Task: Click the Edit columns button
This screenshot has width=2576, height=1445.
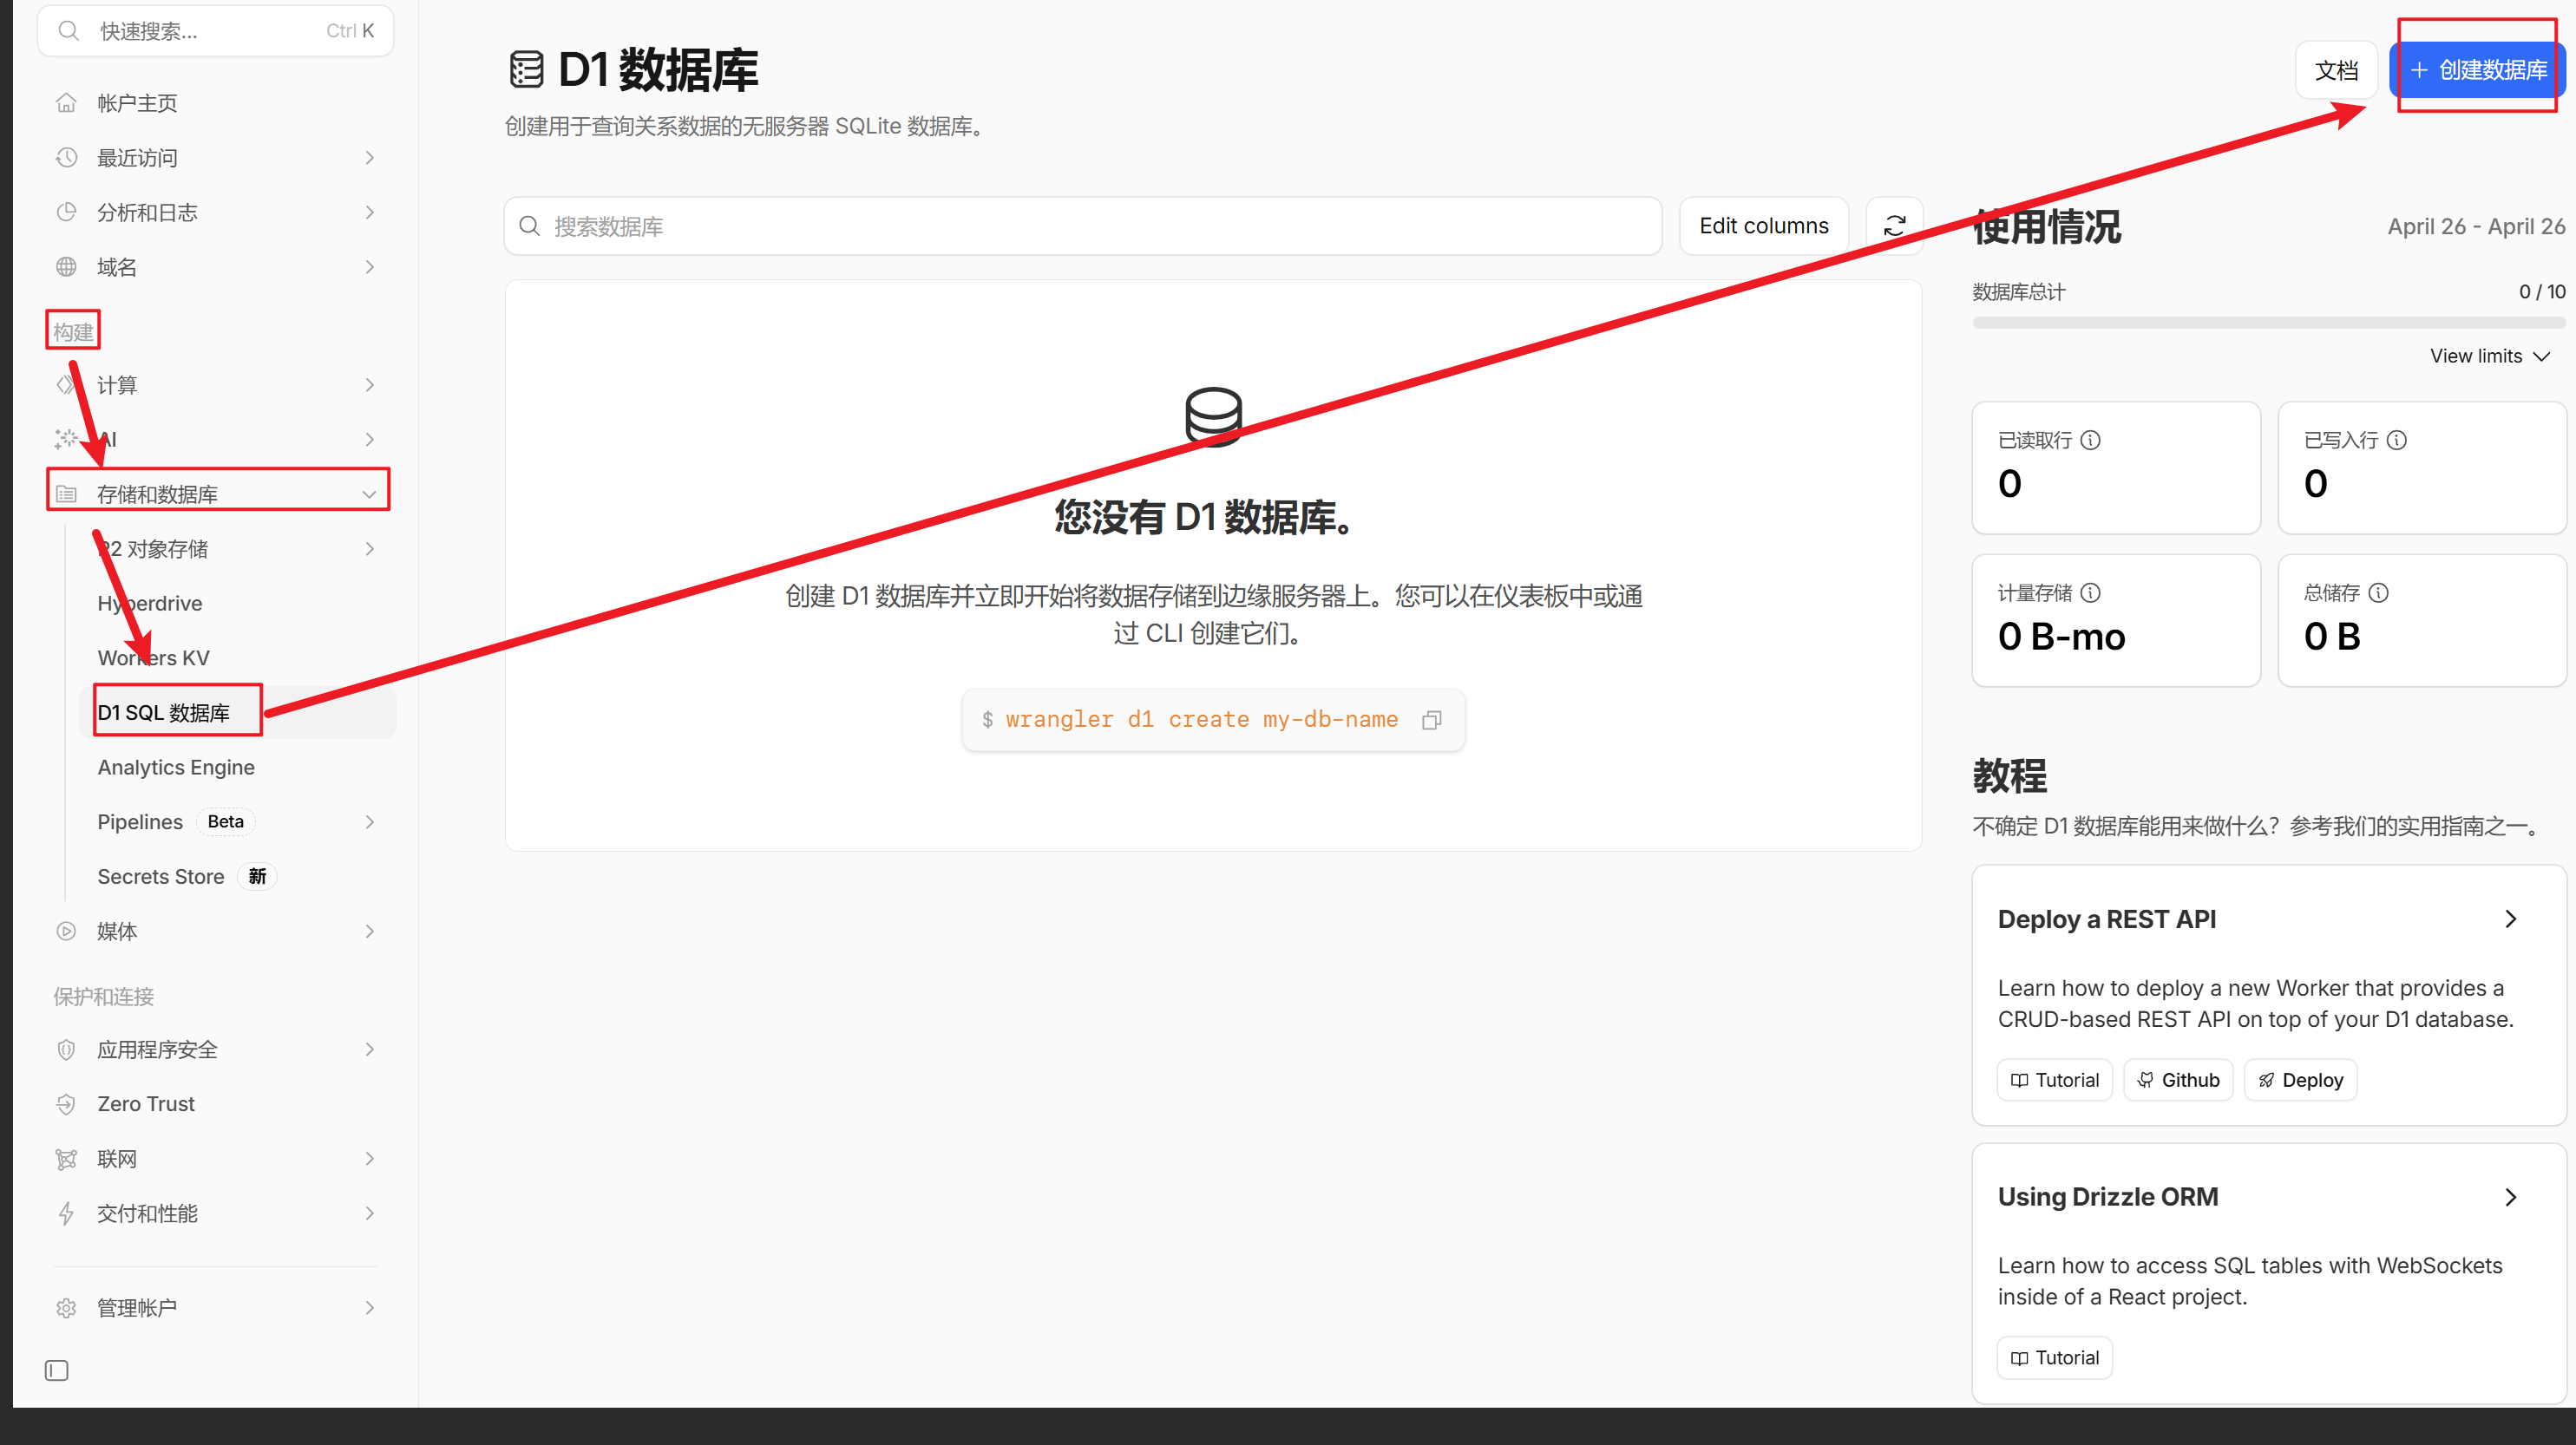Action: (x=1764, y=226)
